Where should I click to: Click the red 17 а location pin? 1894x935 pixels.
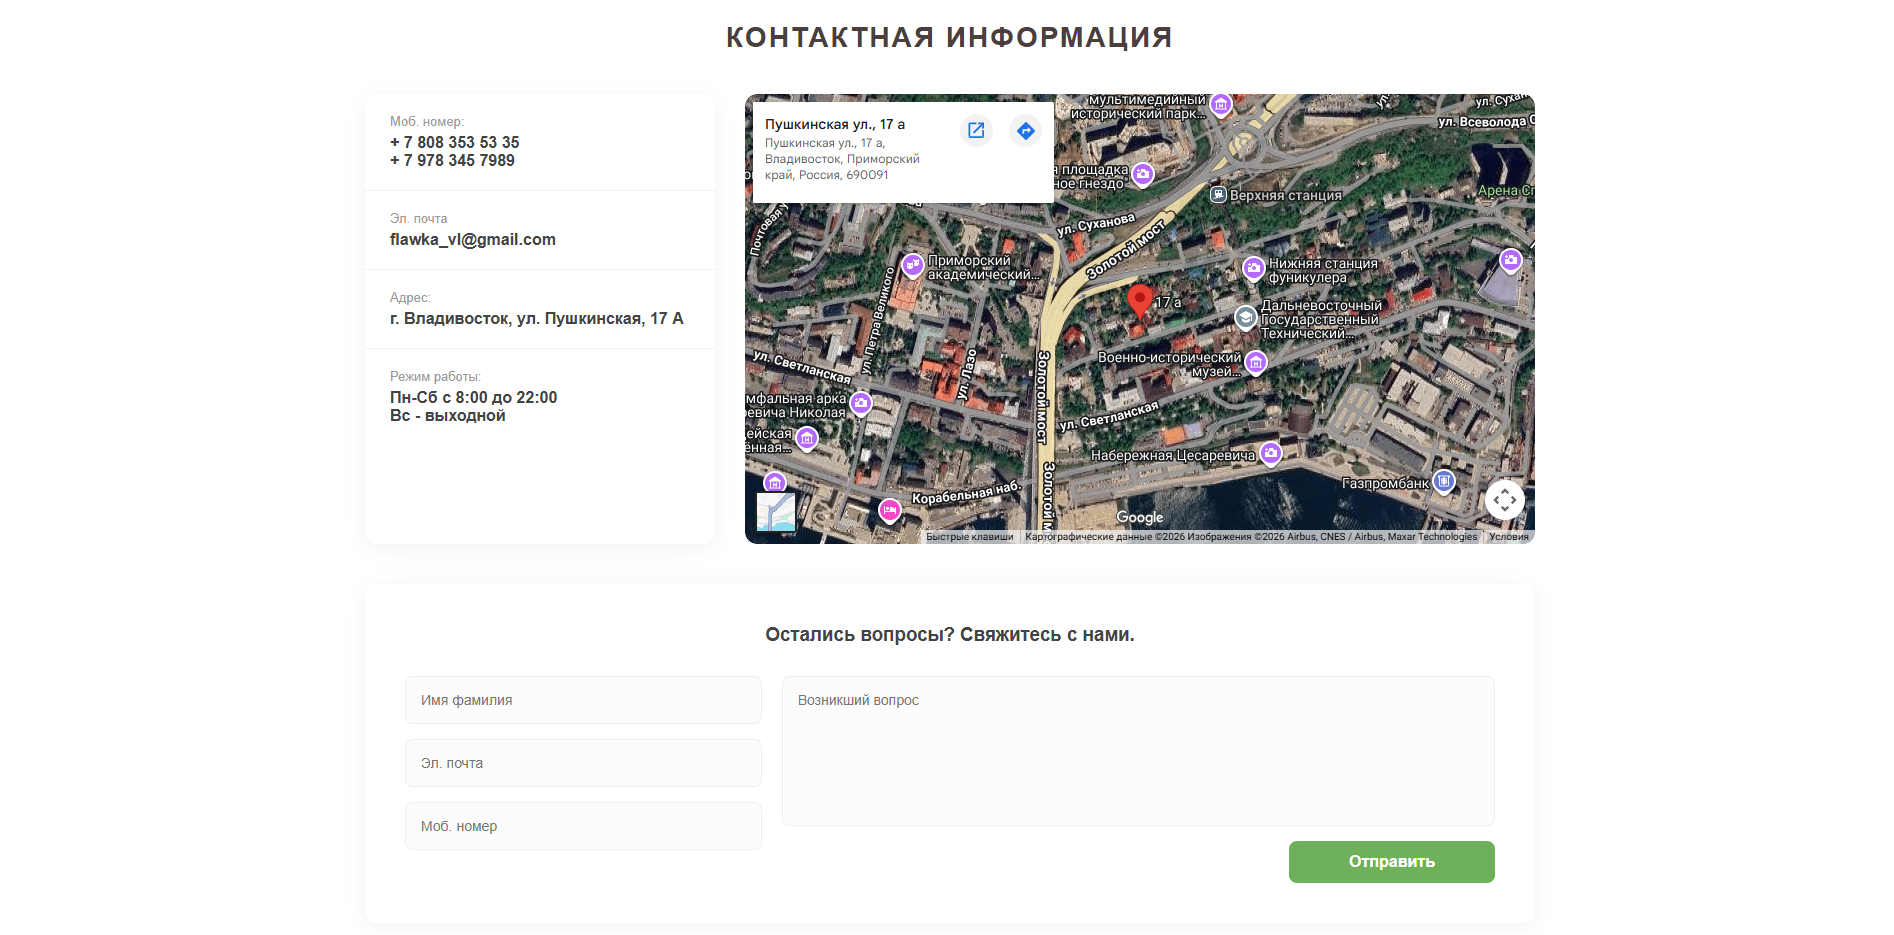pyautogui.click(x=1139, y=301)
